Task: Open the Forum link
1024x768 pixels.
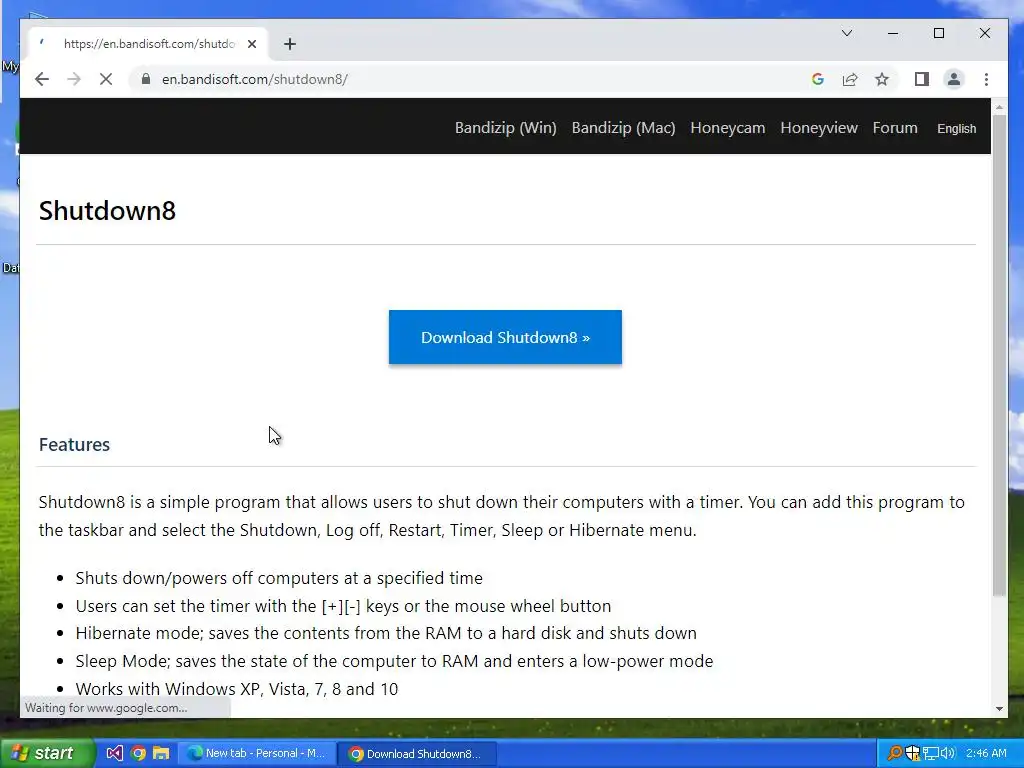Action: 895,128
